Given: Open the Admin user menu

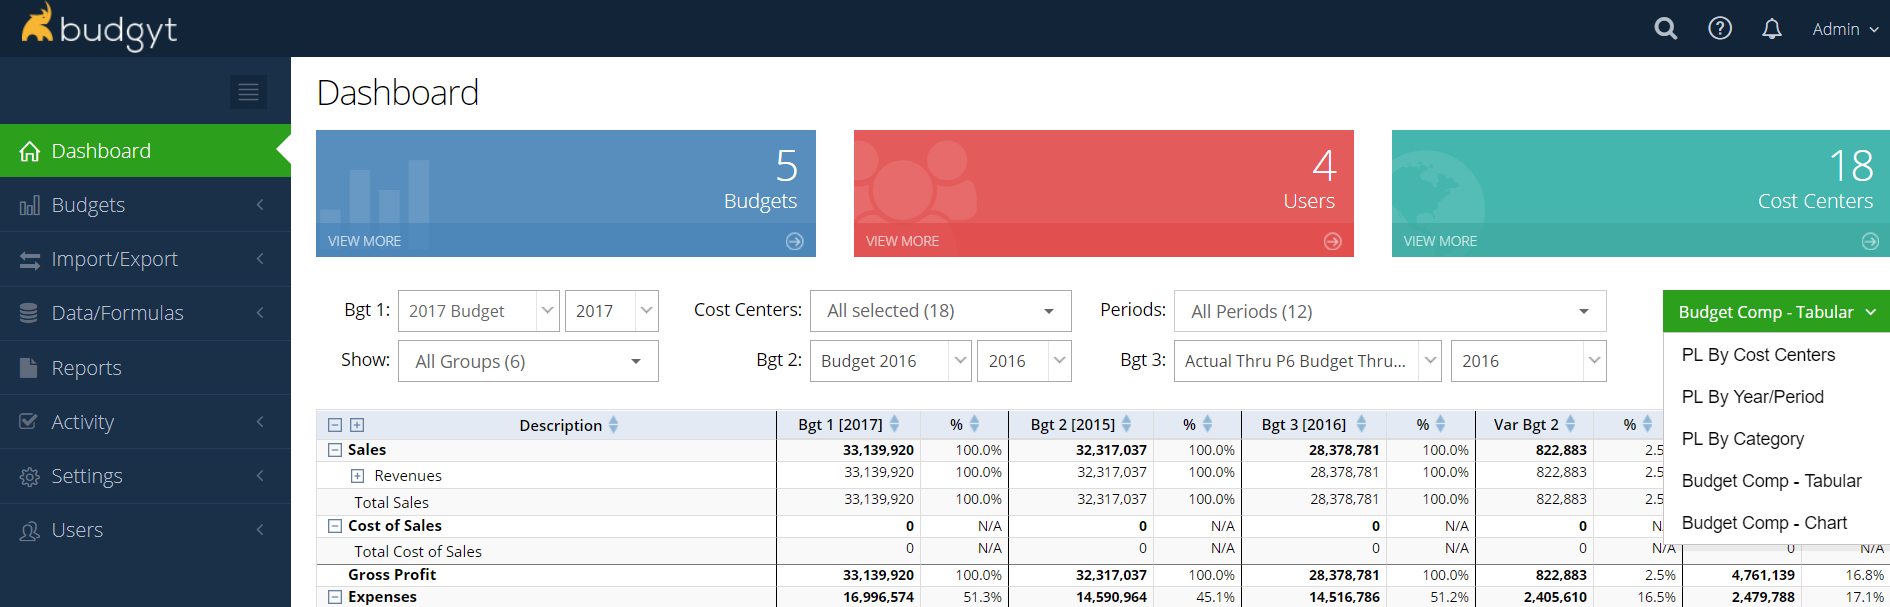Looking at the screenshot, I should click(1844, 29).
